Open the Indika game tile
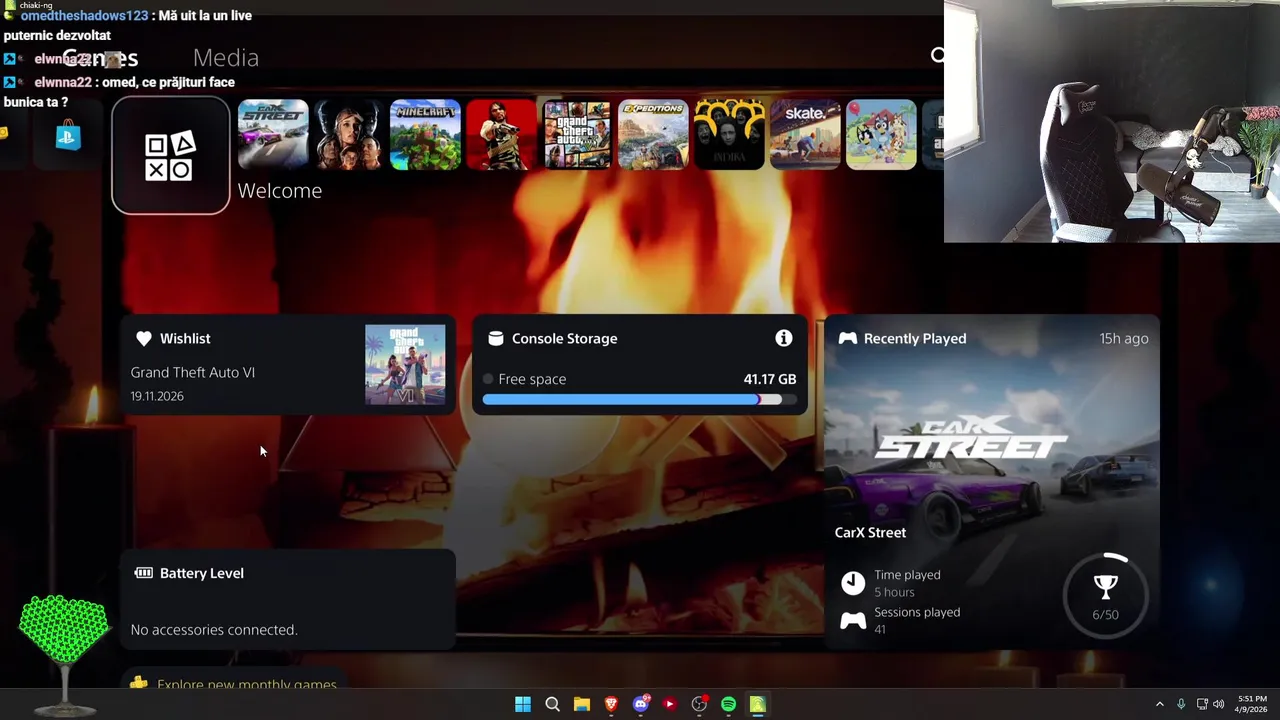The width and height of the screenshot is (1280, 720). tap(729, 134)
